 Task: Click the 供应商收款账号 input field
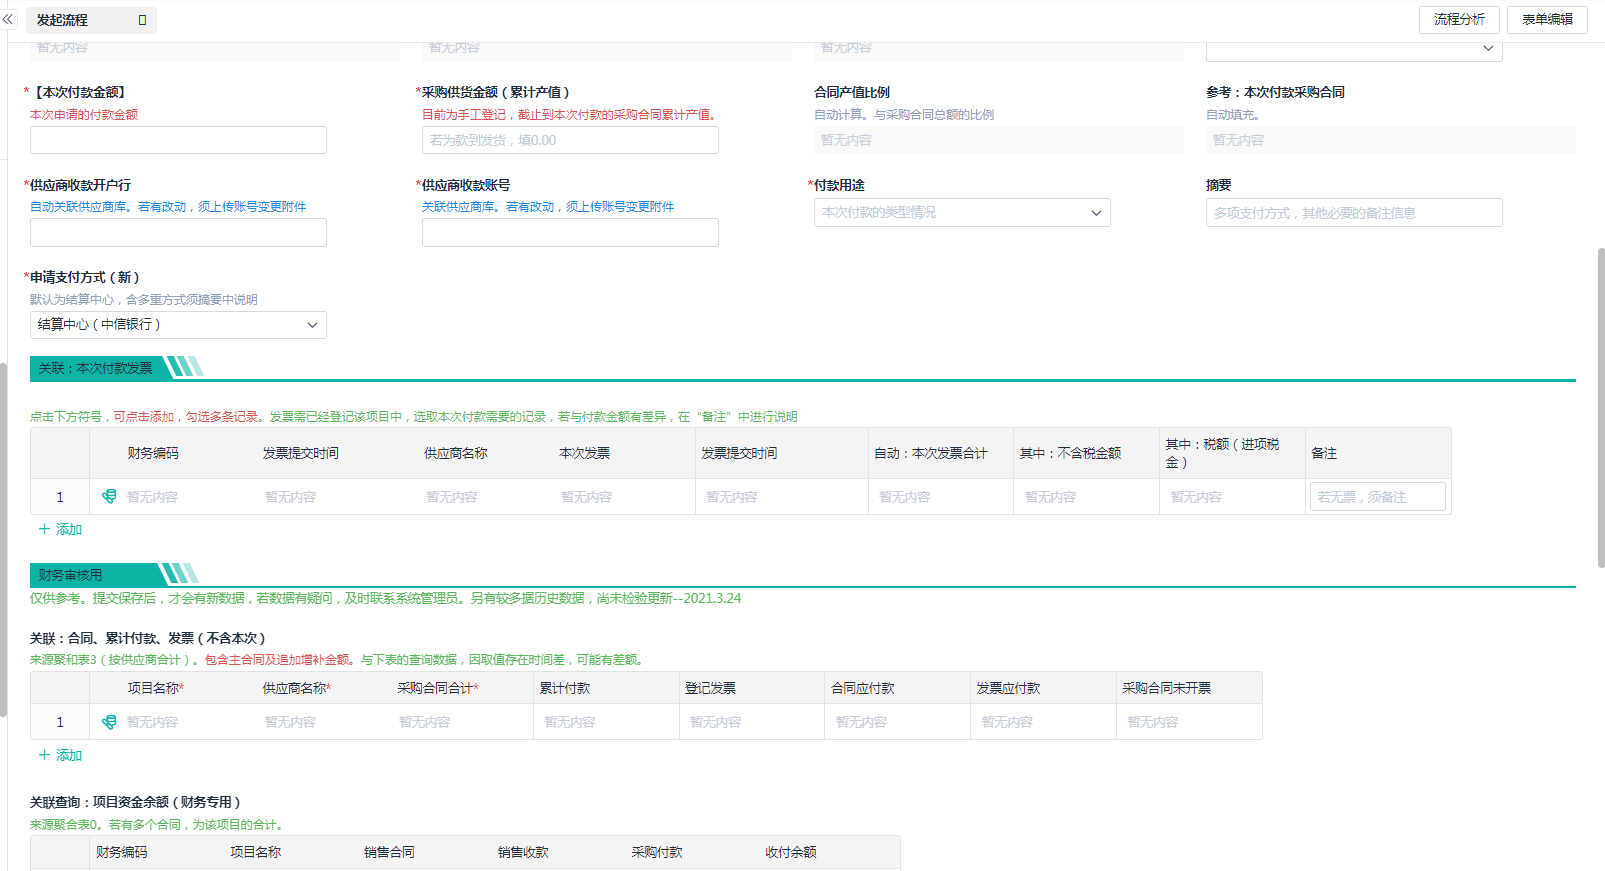tap(570, 233)
